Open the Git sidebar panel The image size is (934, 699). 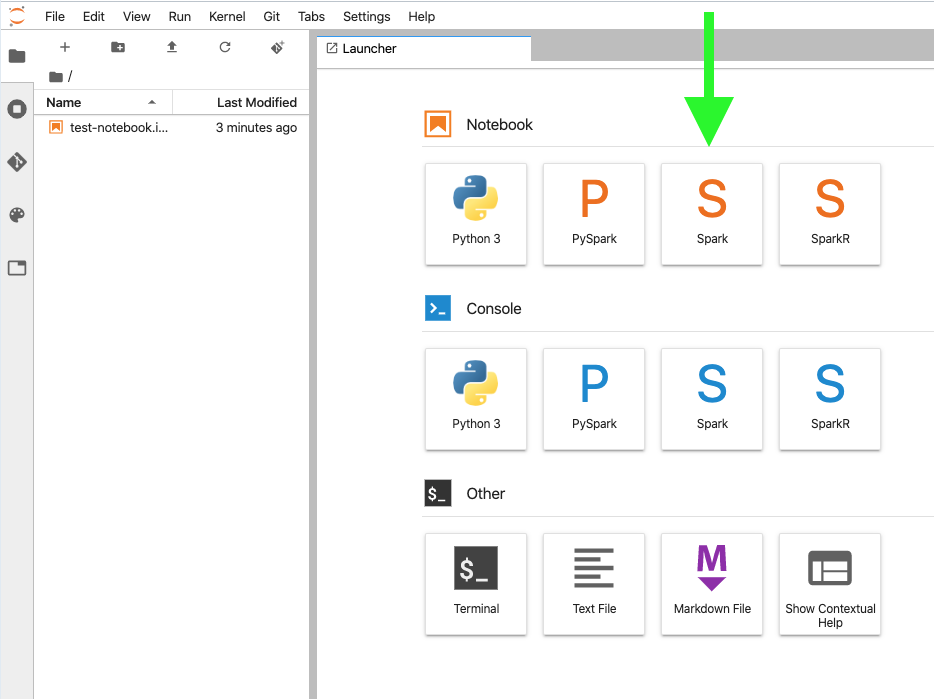17,161
